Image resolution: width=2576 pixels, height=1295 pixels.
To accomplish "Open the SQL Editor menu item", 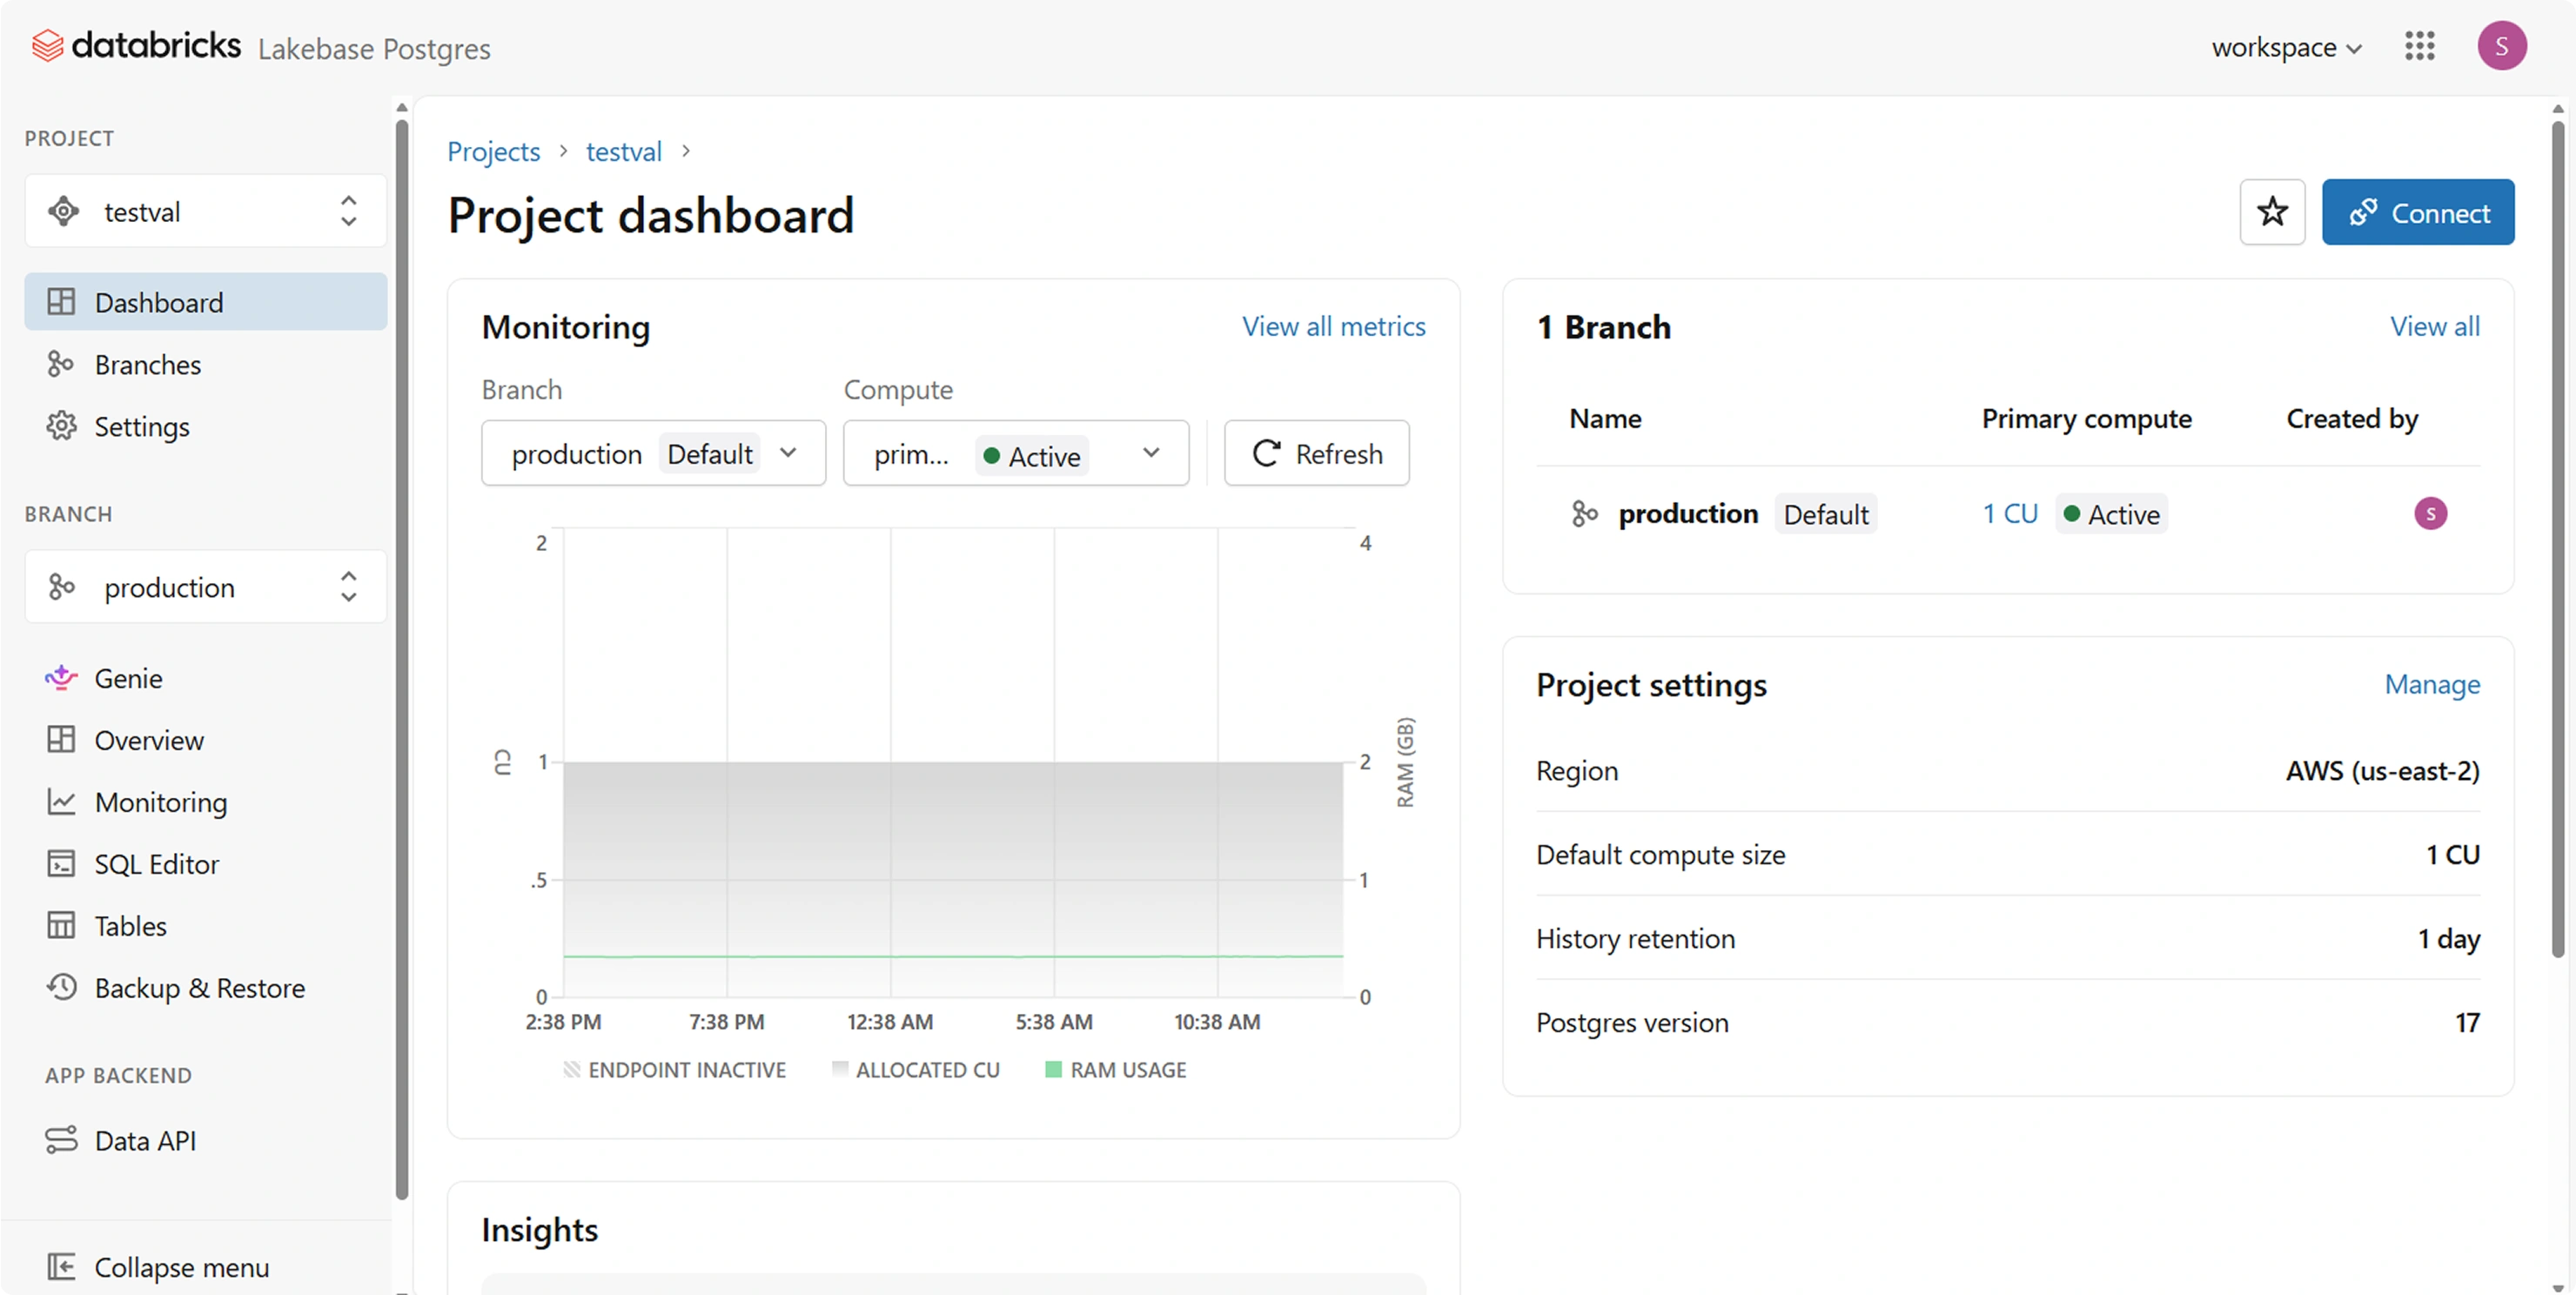I will click(206, 864).
